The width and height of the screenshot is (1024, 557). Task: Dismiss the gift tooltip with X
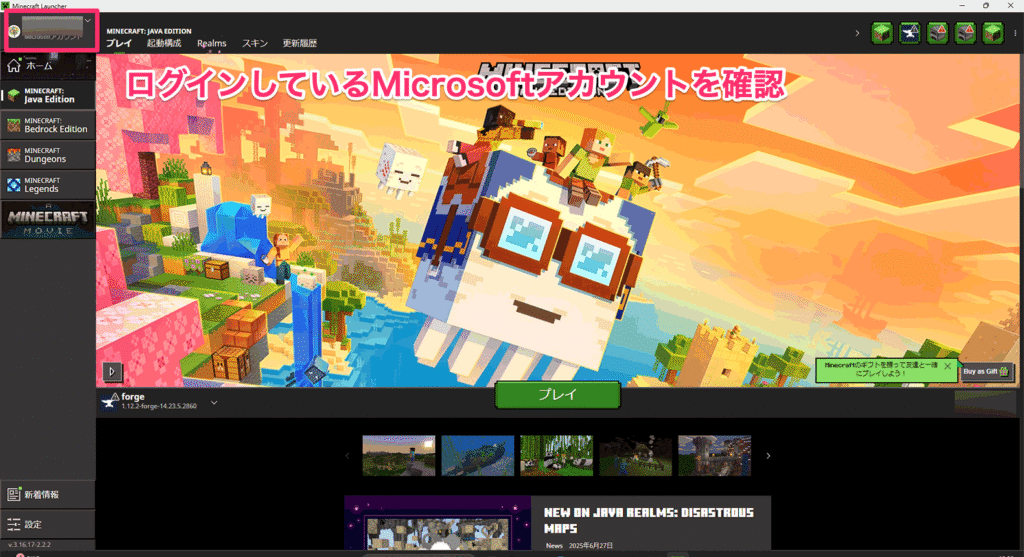click(948, 366)
